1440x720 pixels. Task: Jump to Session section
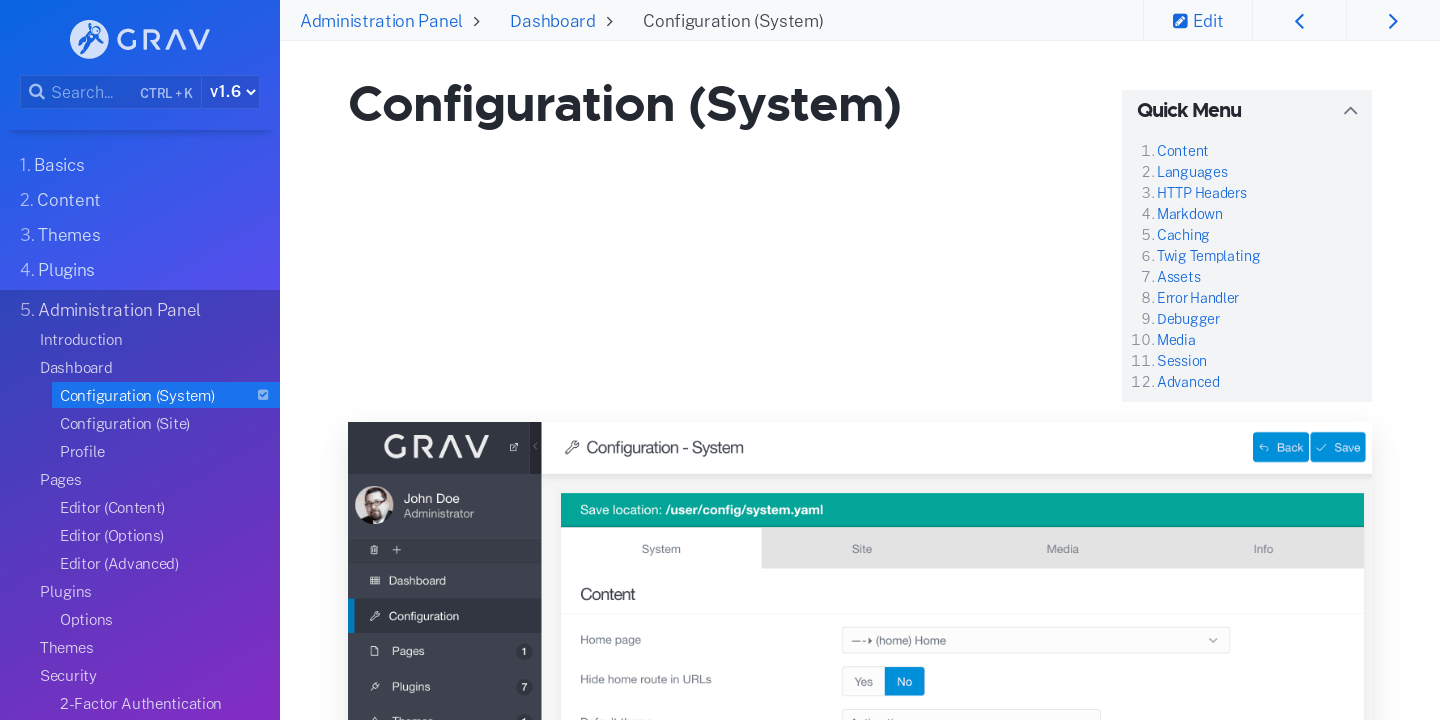coord(1182,361)
